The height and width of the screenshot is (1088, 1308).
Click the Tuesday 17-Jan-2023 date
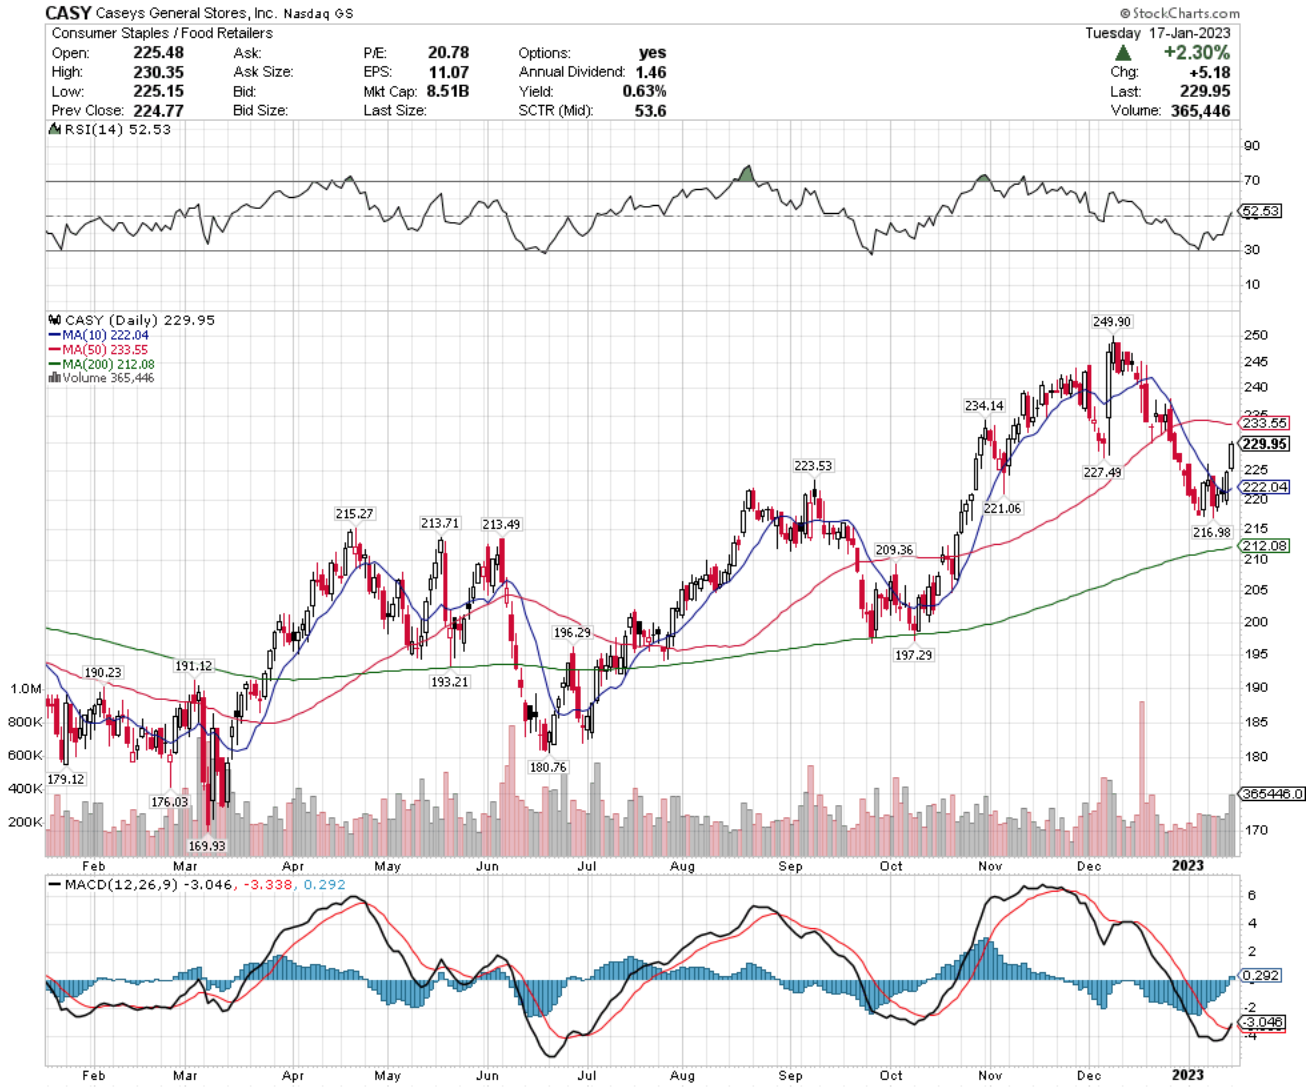point(1158,33)
